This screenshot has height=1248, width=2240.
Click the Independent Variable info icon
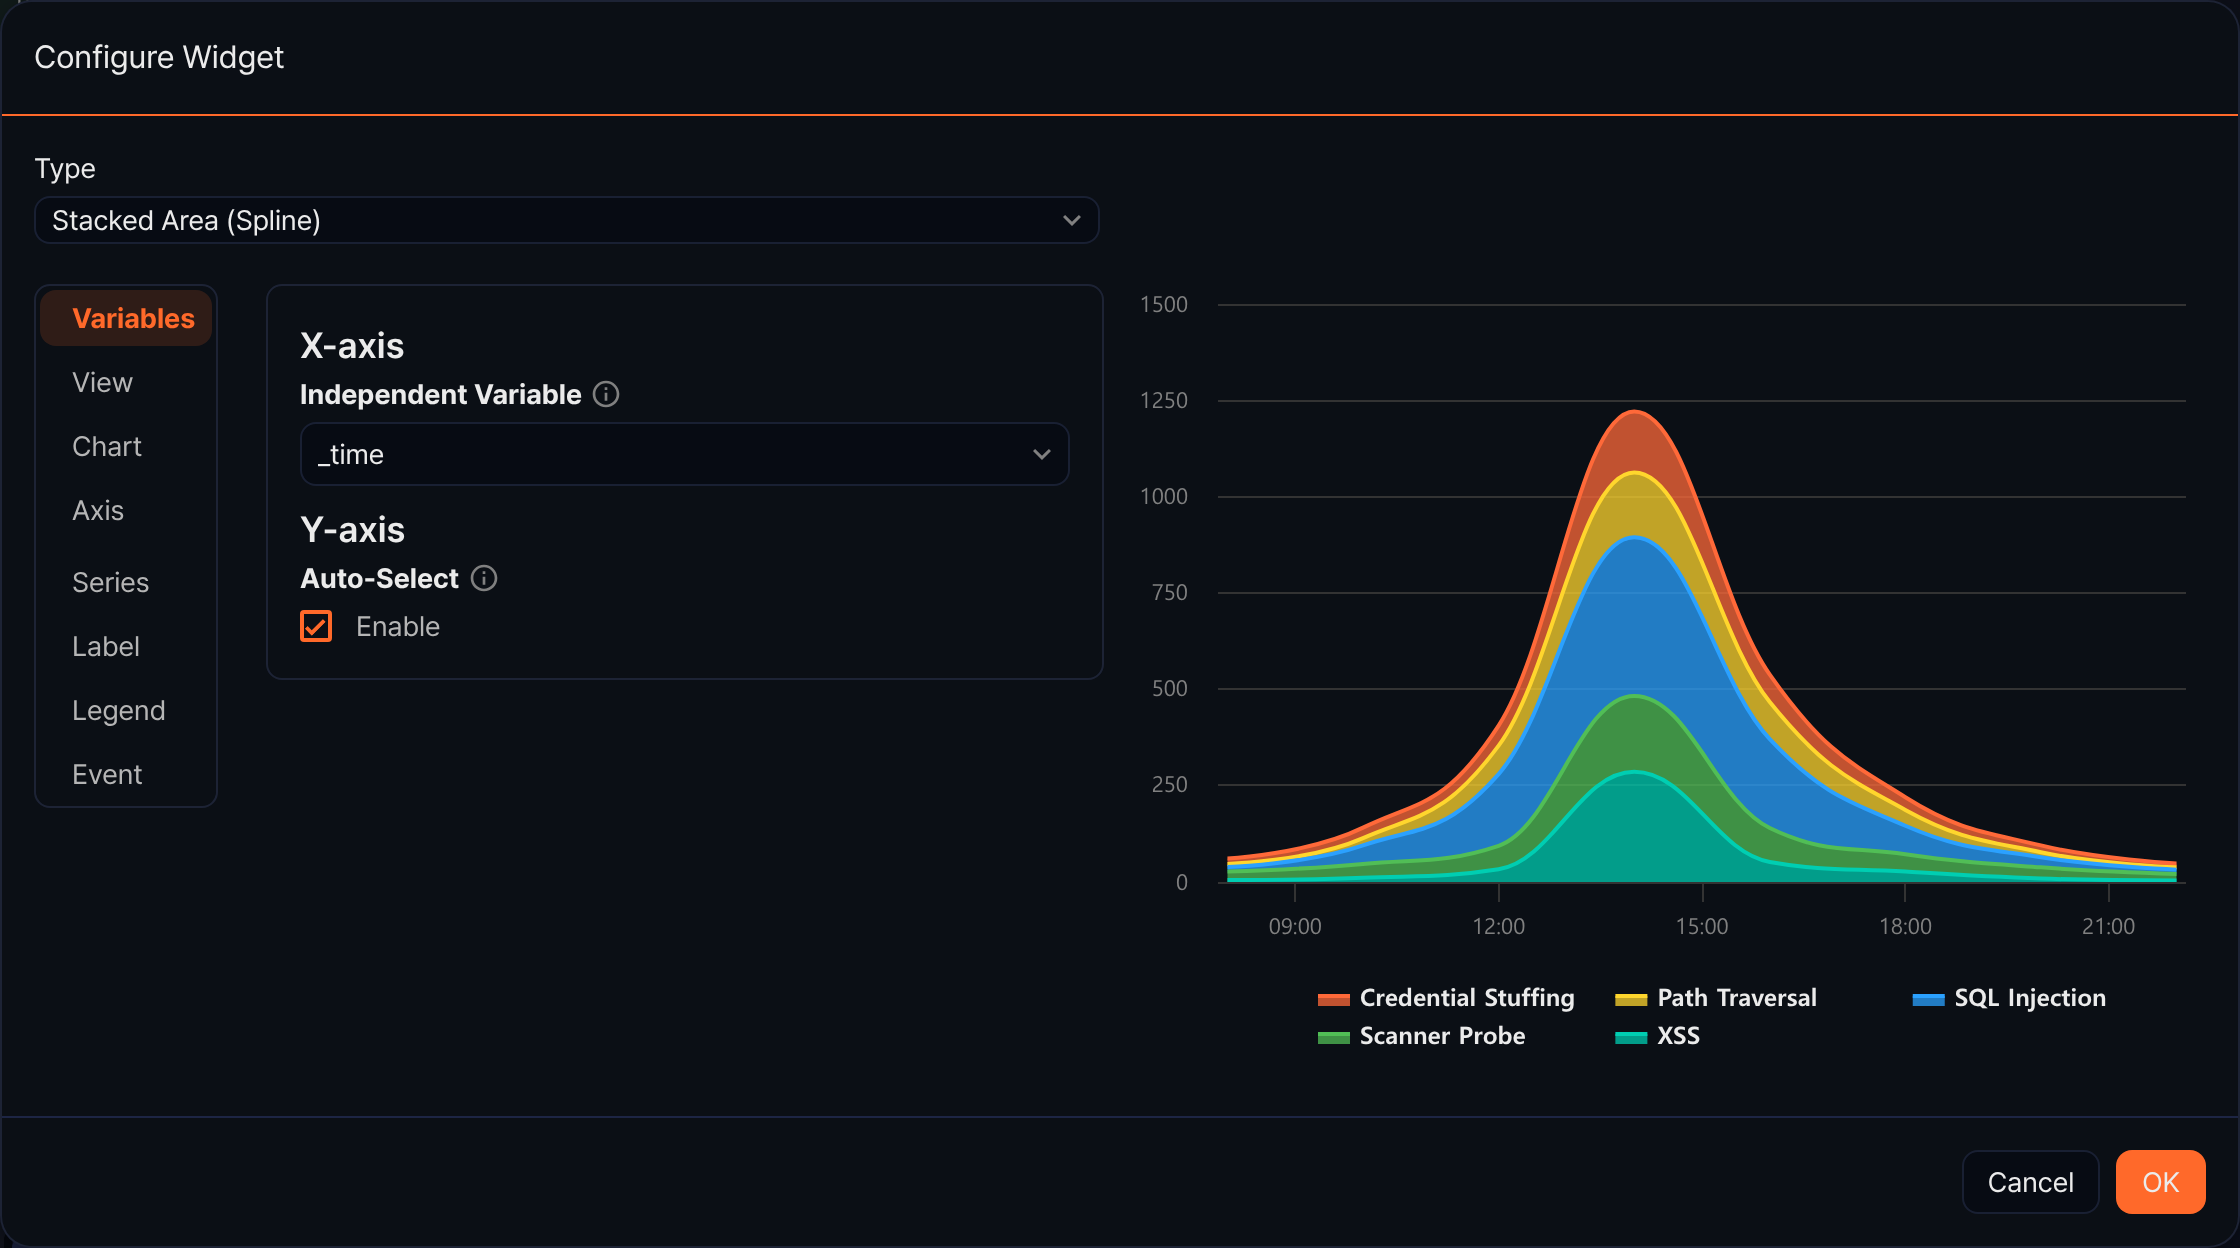coord(606,394)
